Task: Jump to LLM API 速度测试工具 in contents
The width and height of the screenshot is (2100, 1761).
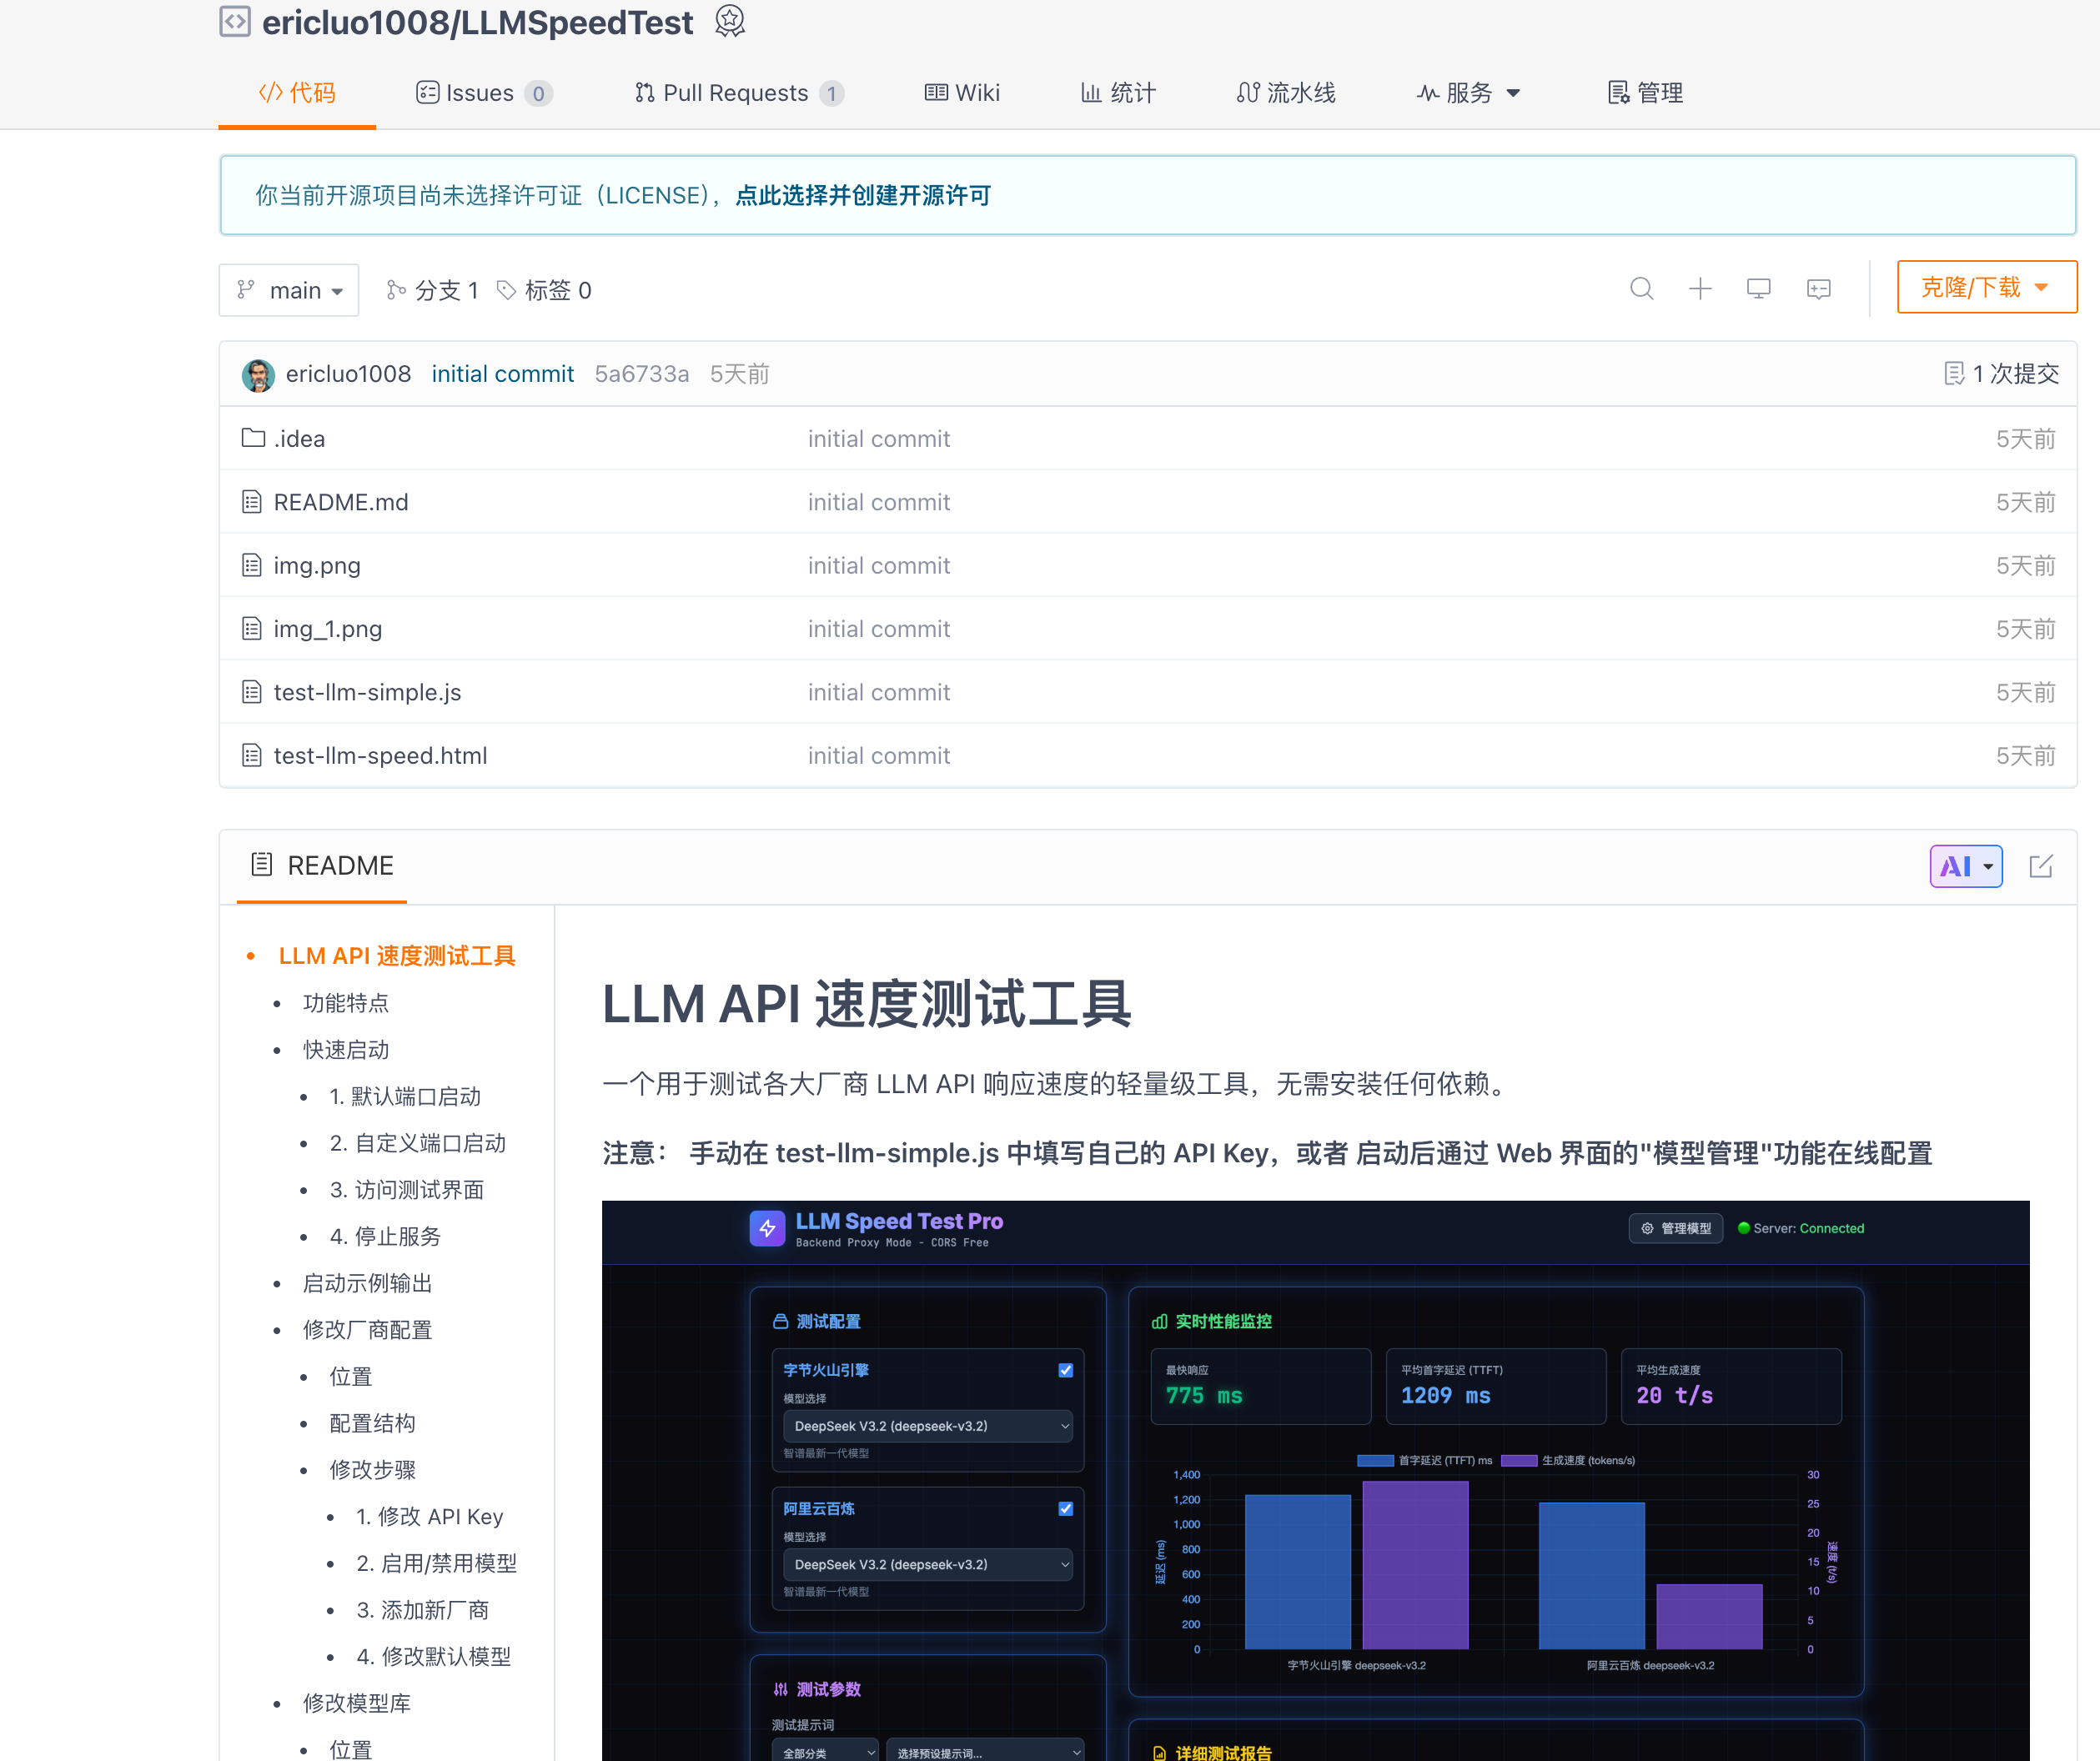Action: 397,956
